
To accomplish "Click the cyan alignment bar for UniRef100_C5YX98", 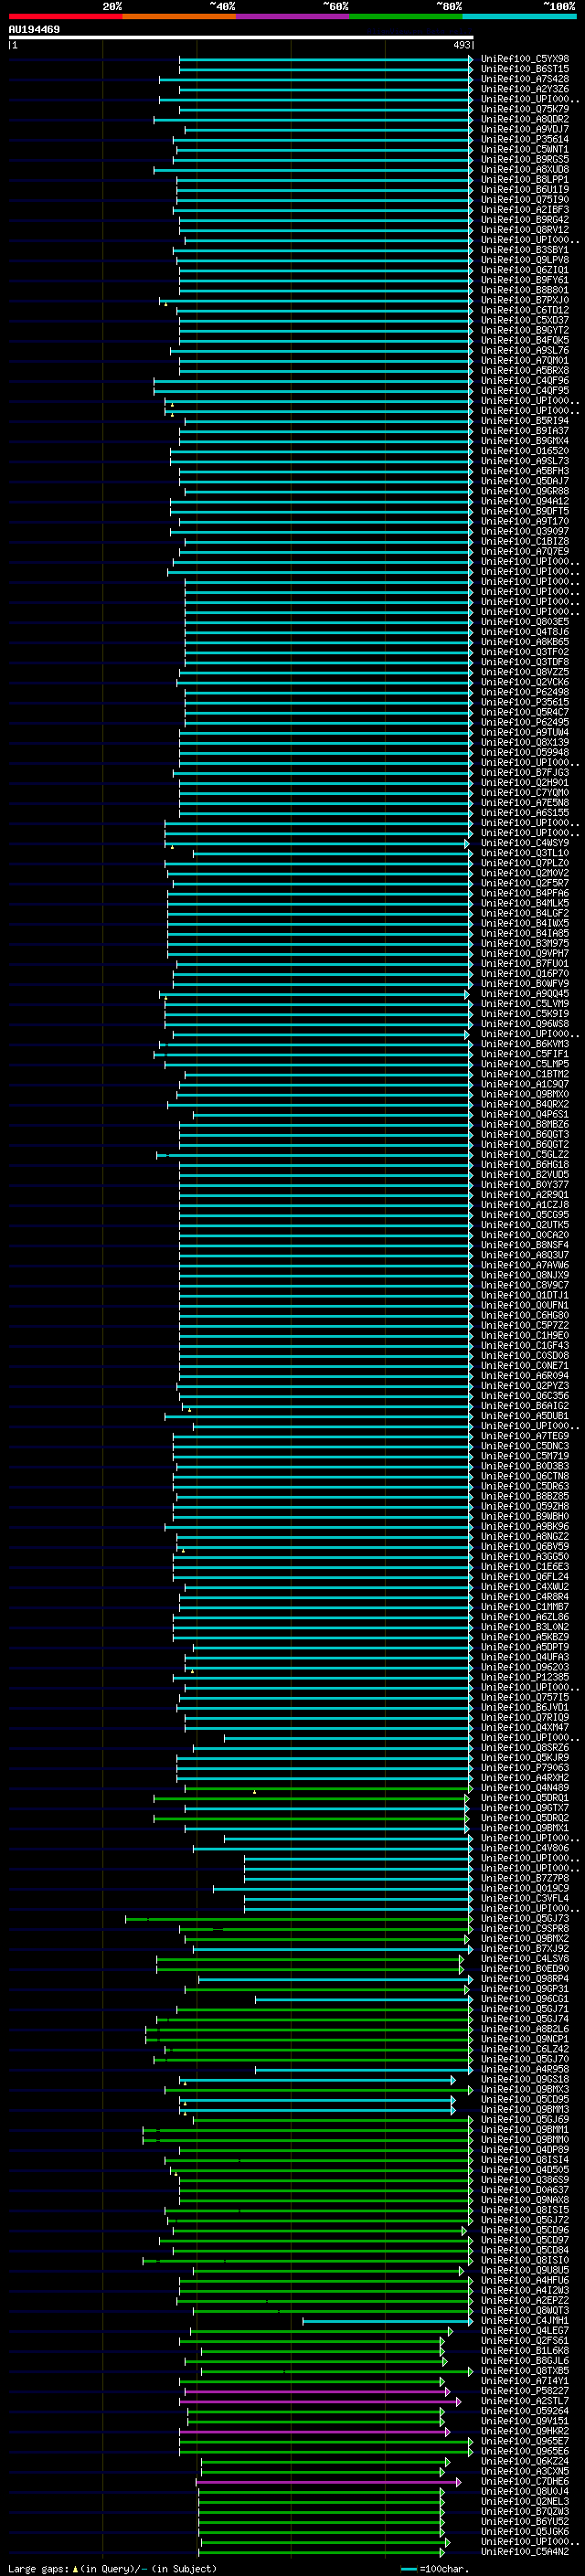I will (325, 59).
